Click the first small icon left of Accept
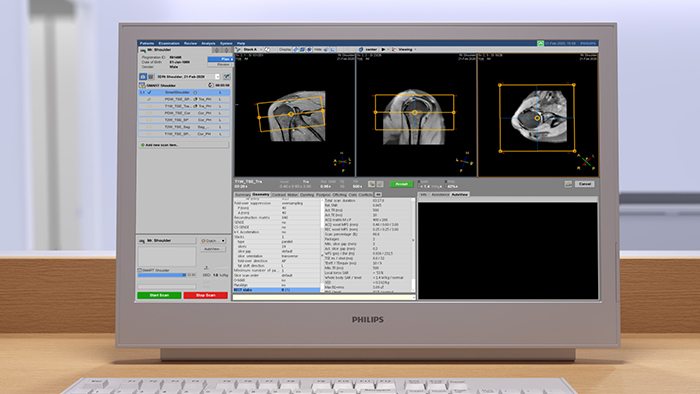 (x=371, y=184)
